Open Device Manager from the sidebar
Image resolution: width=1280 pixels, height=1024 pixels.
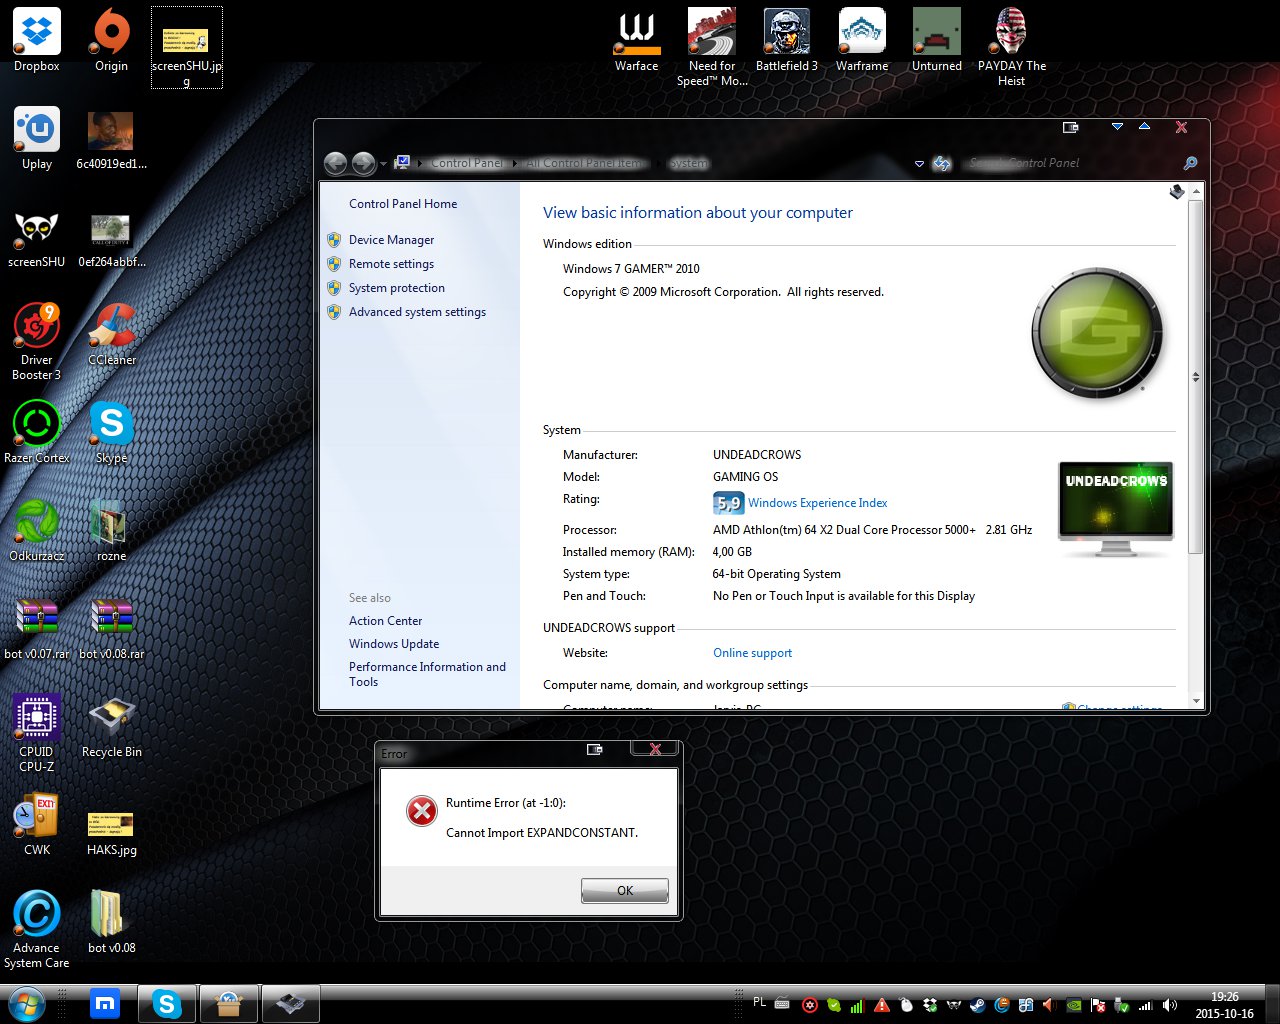click(391, 240)
